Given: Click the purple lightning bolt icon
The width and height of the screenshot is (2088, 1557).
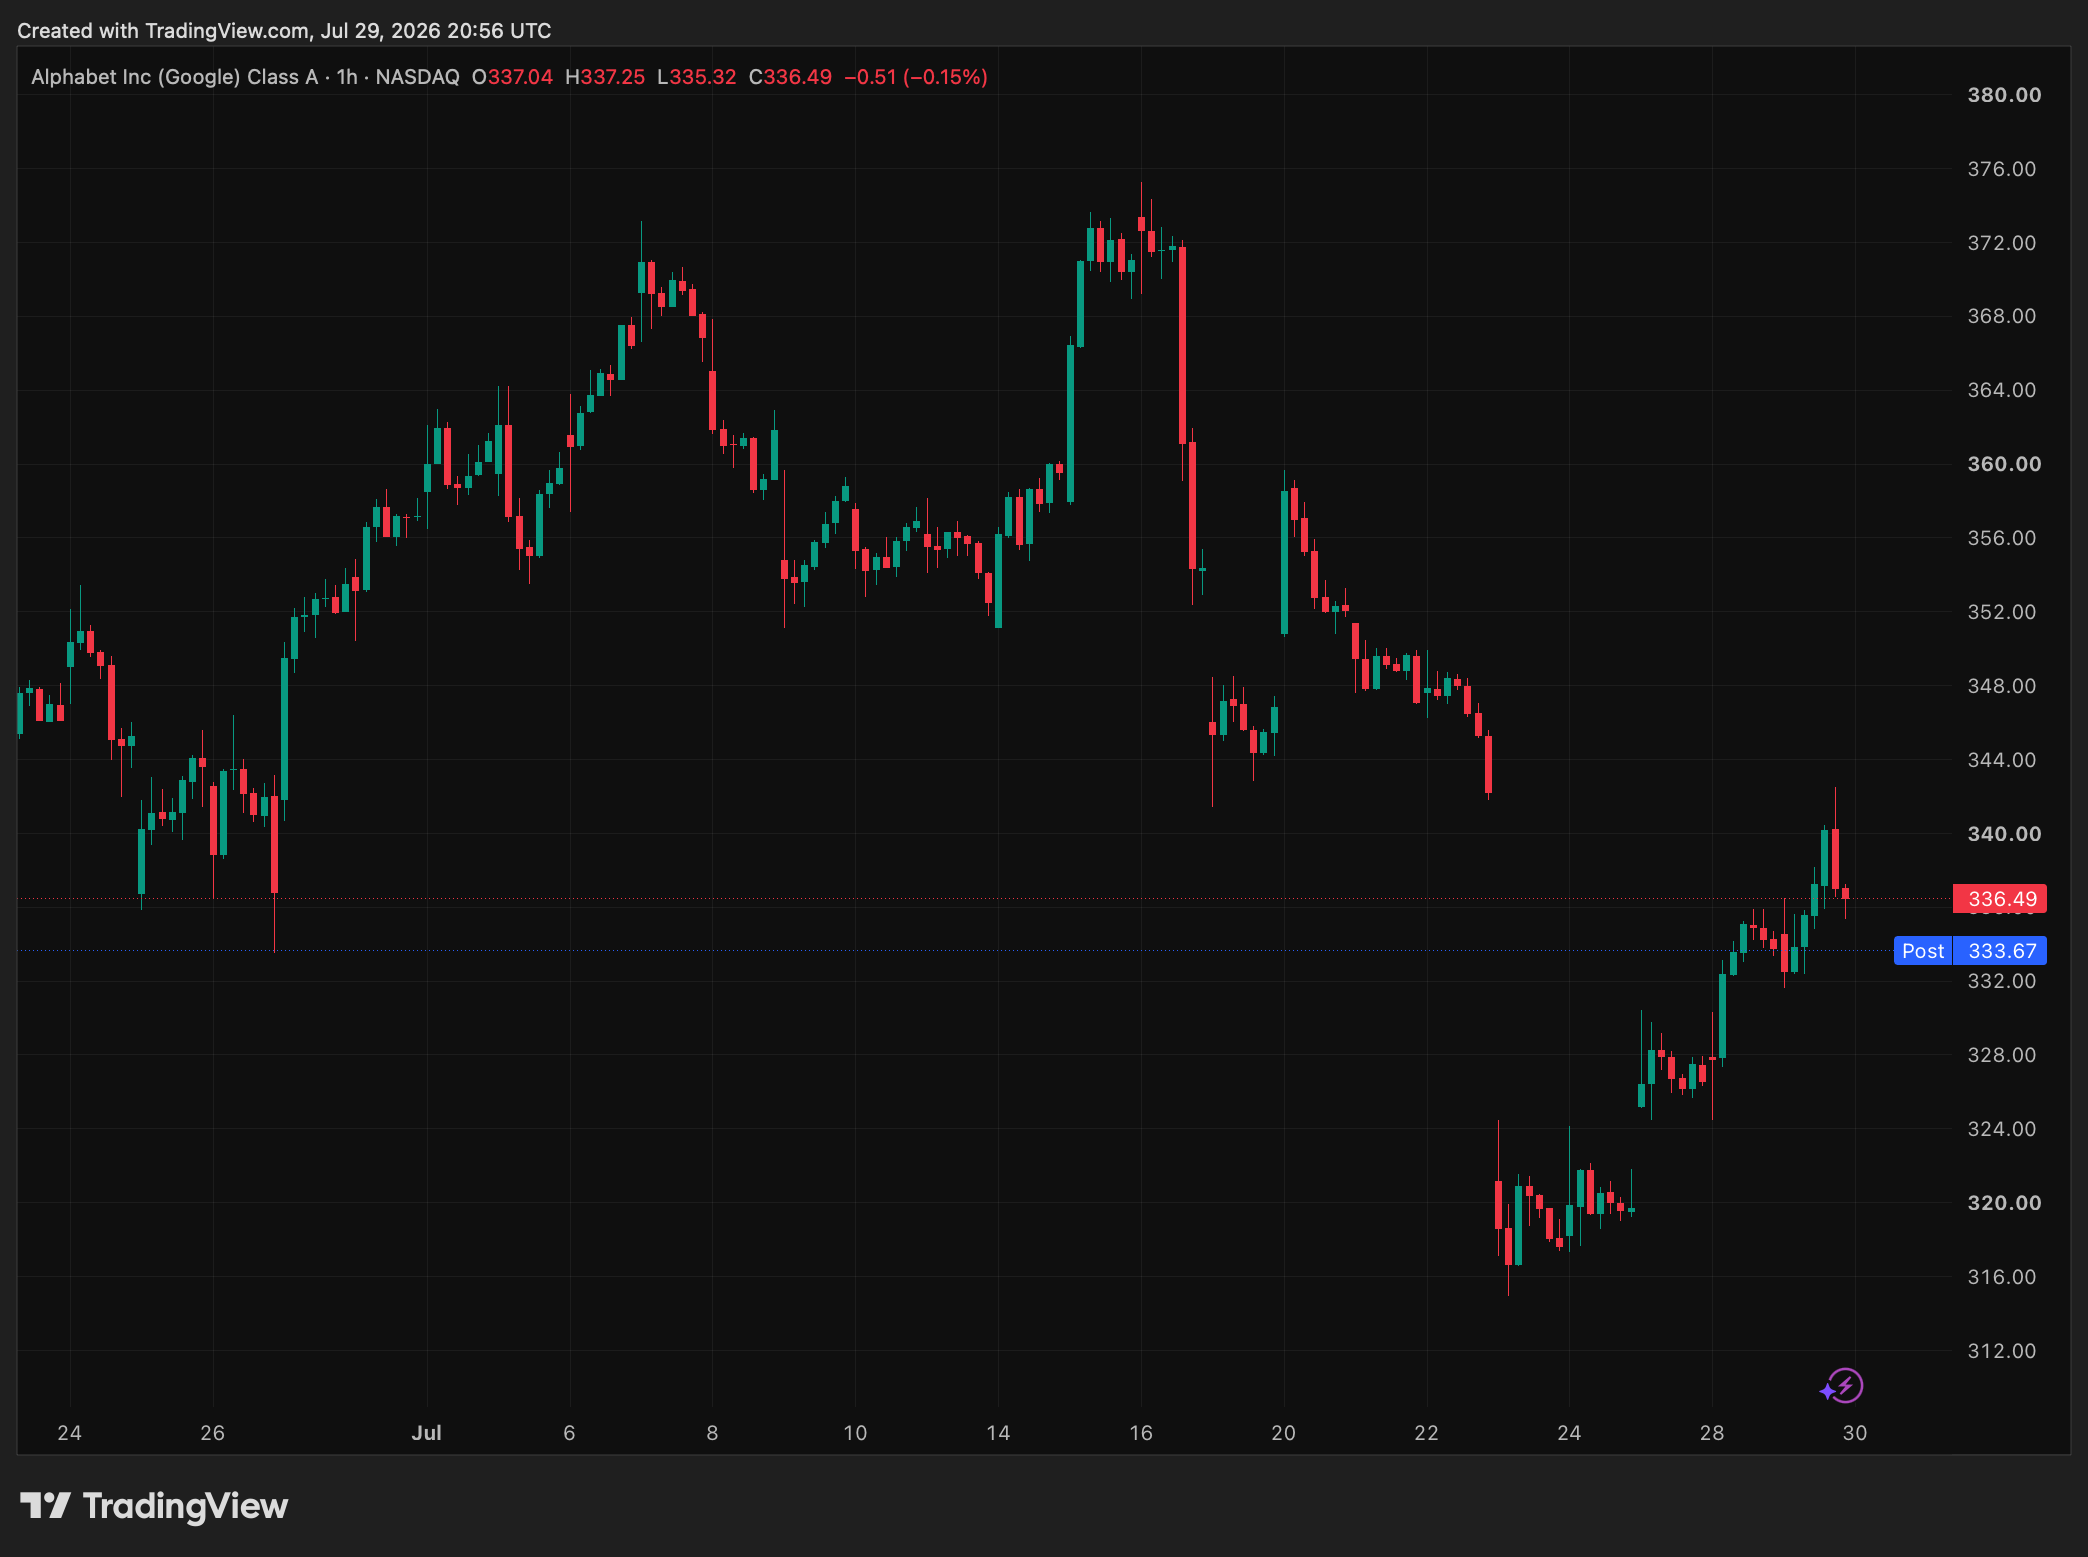Looking at the screenshot, I should click(x=1842, y=1386).
